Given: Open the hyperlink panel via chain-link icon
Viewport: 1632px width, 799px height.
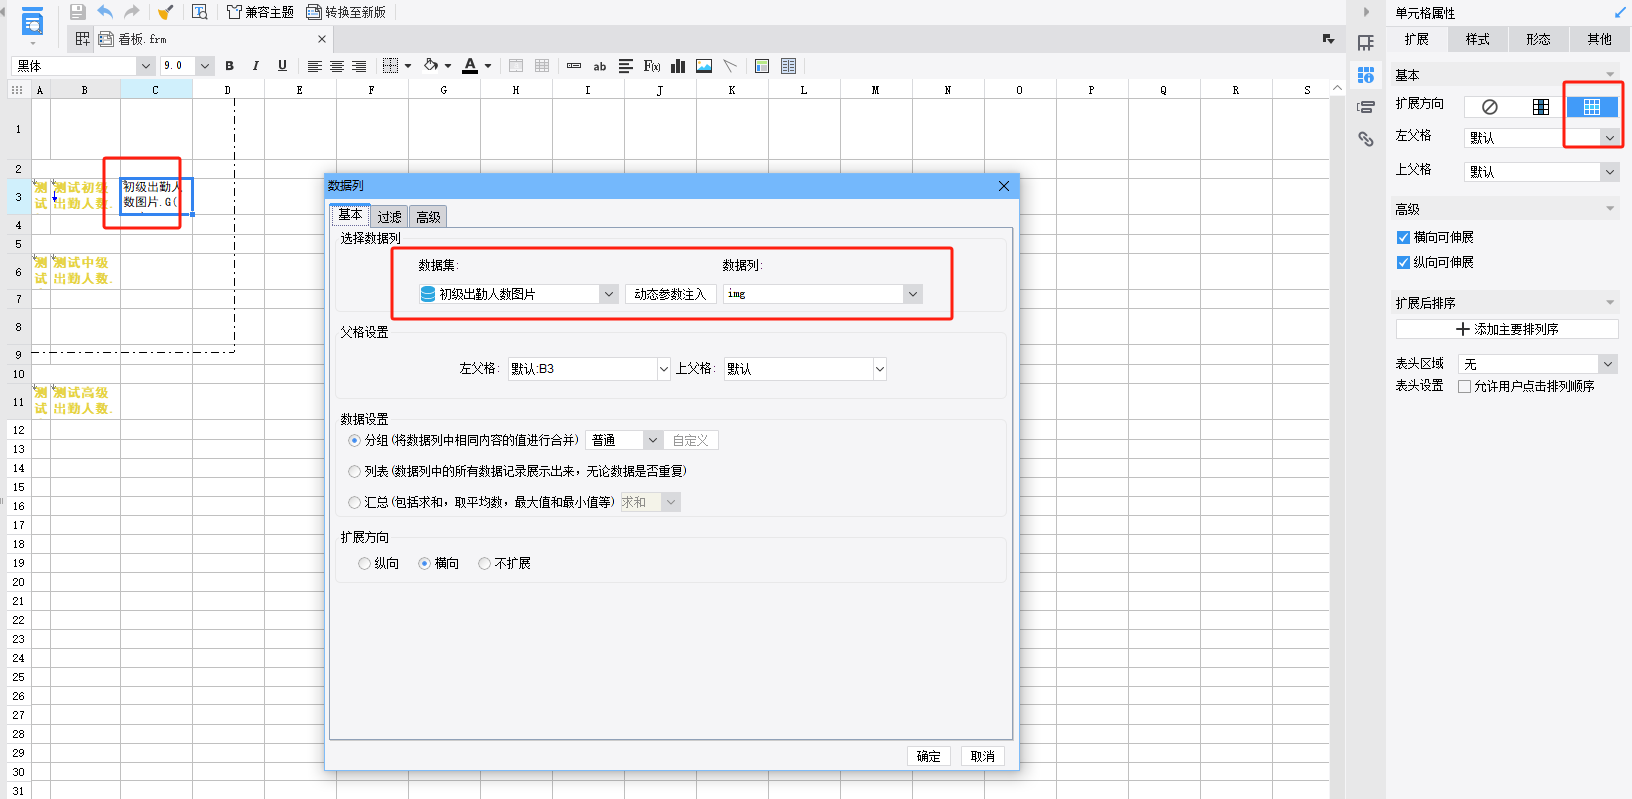Looking at the screenshot, I should point(1365,139).
